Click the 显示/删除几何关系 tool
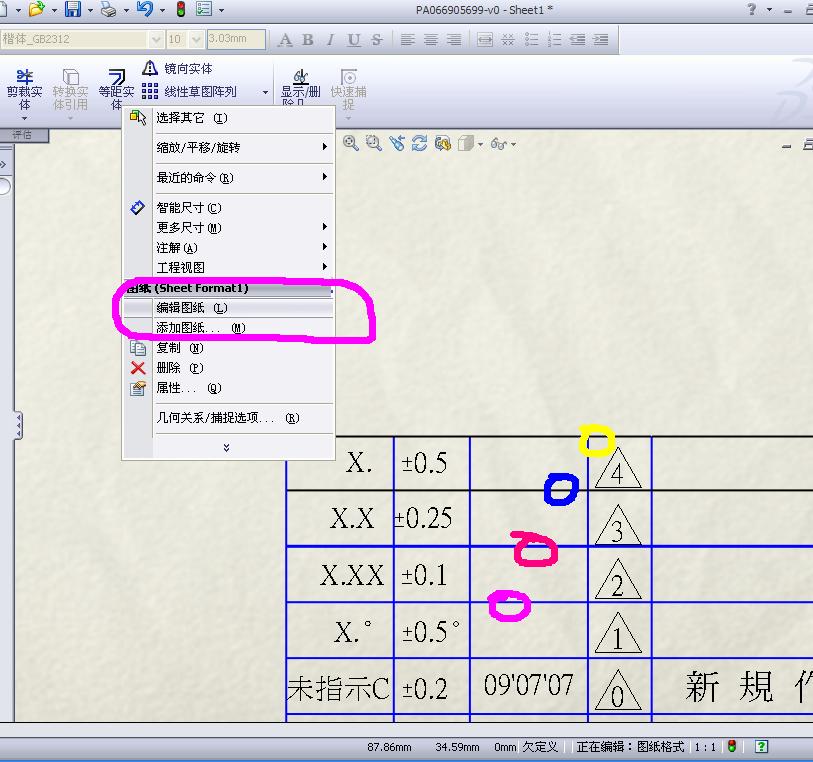The height and width of the screenshot is (762, 813). click(x=301, y=88)
